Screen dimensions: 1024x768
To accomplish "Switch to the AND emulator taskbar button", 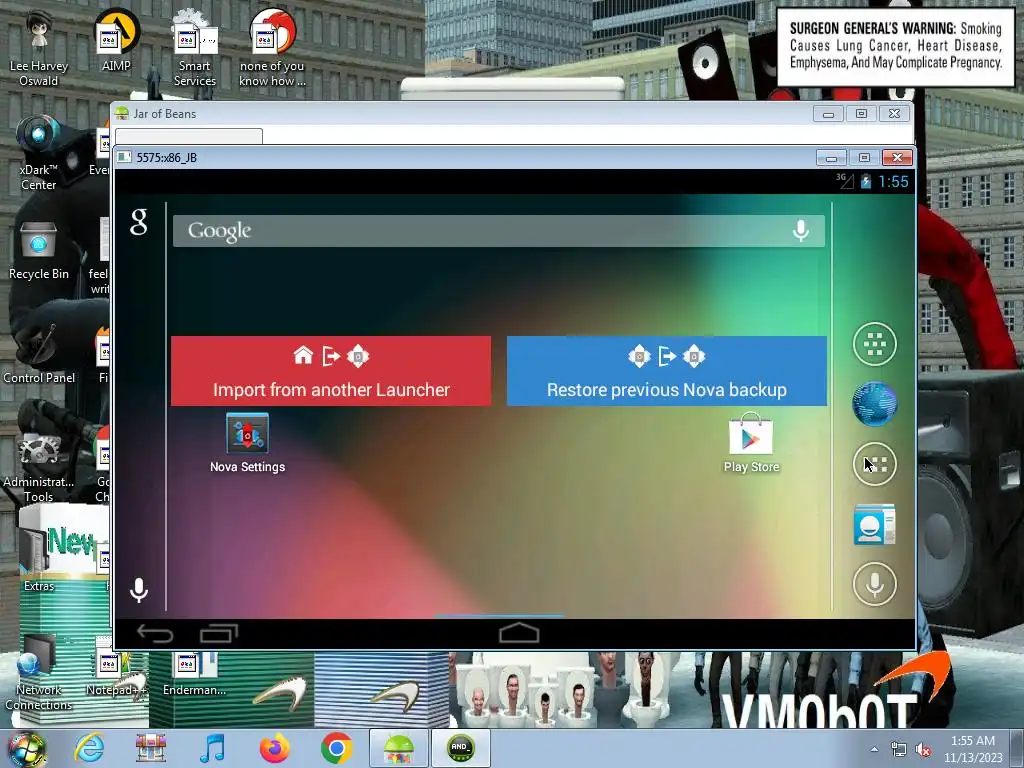I will click(x=460, y=748).
